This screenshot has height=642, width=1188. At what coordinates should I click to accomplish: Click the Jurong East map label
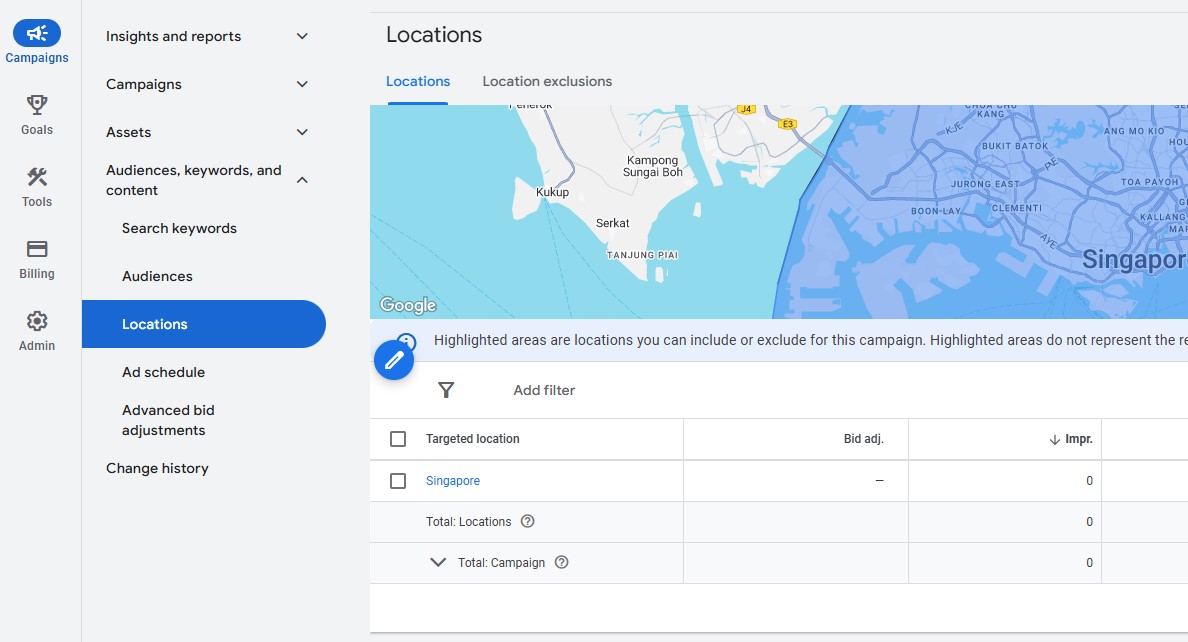point(985,184)
